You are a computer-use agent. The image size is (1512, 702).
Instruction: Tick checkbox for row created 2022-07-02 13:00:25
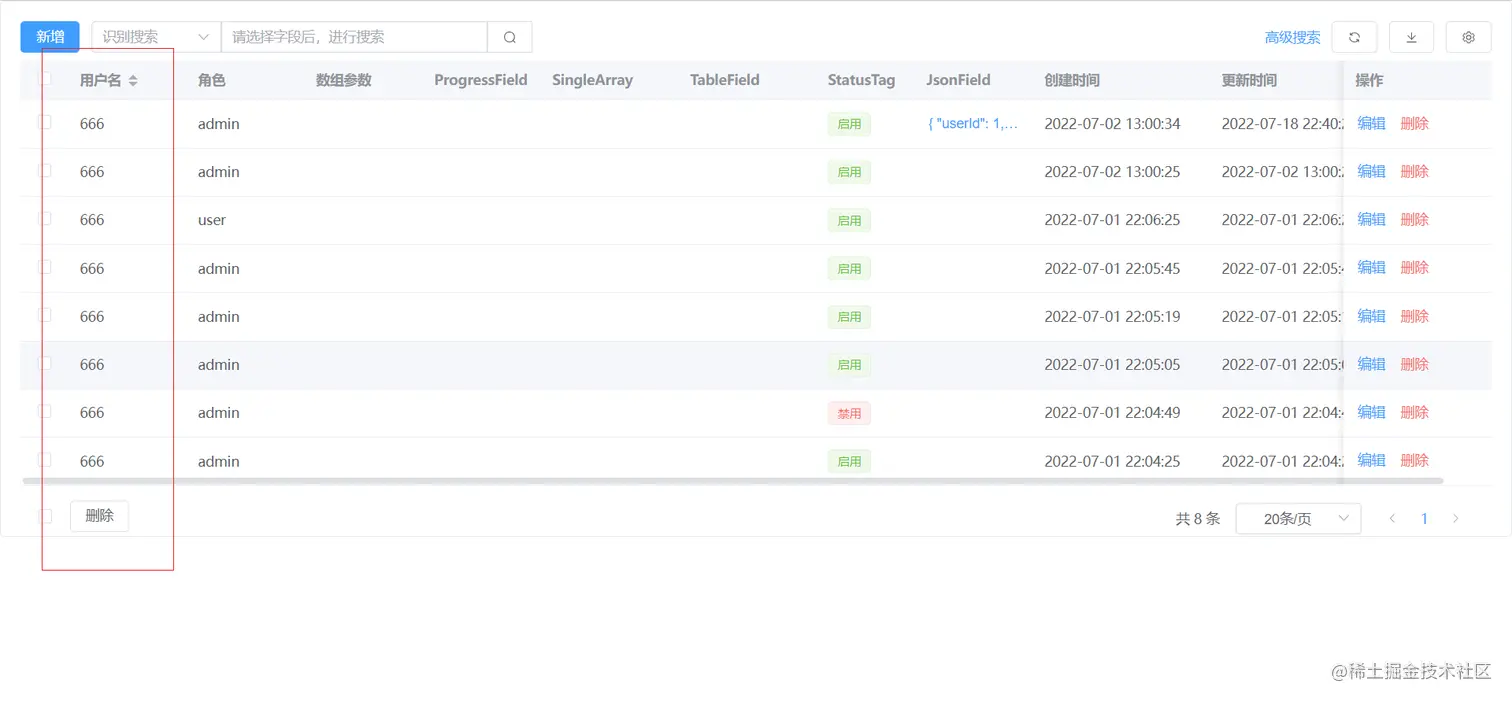coord(45,170)
